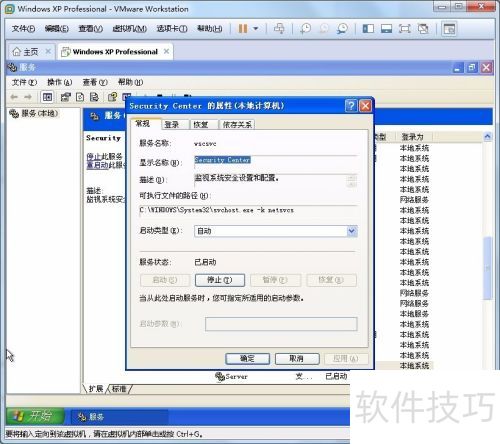The width and height of the screenshot is (500, 444).
Task: Open the VMware 选项卡(T) menu
Action: point(172,29)
